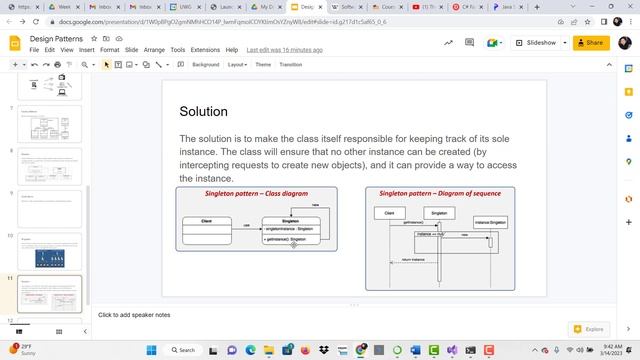The height and width of the screenshot is (360, 640).
Task: Open the Layout dropdown
Action: (x=237, y=64)
